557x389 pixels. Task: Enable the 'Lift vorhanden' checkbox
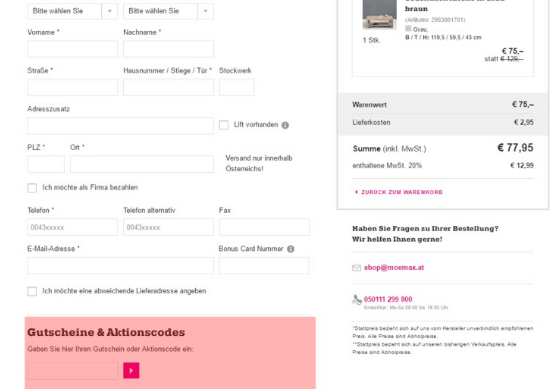pos(224,125)
